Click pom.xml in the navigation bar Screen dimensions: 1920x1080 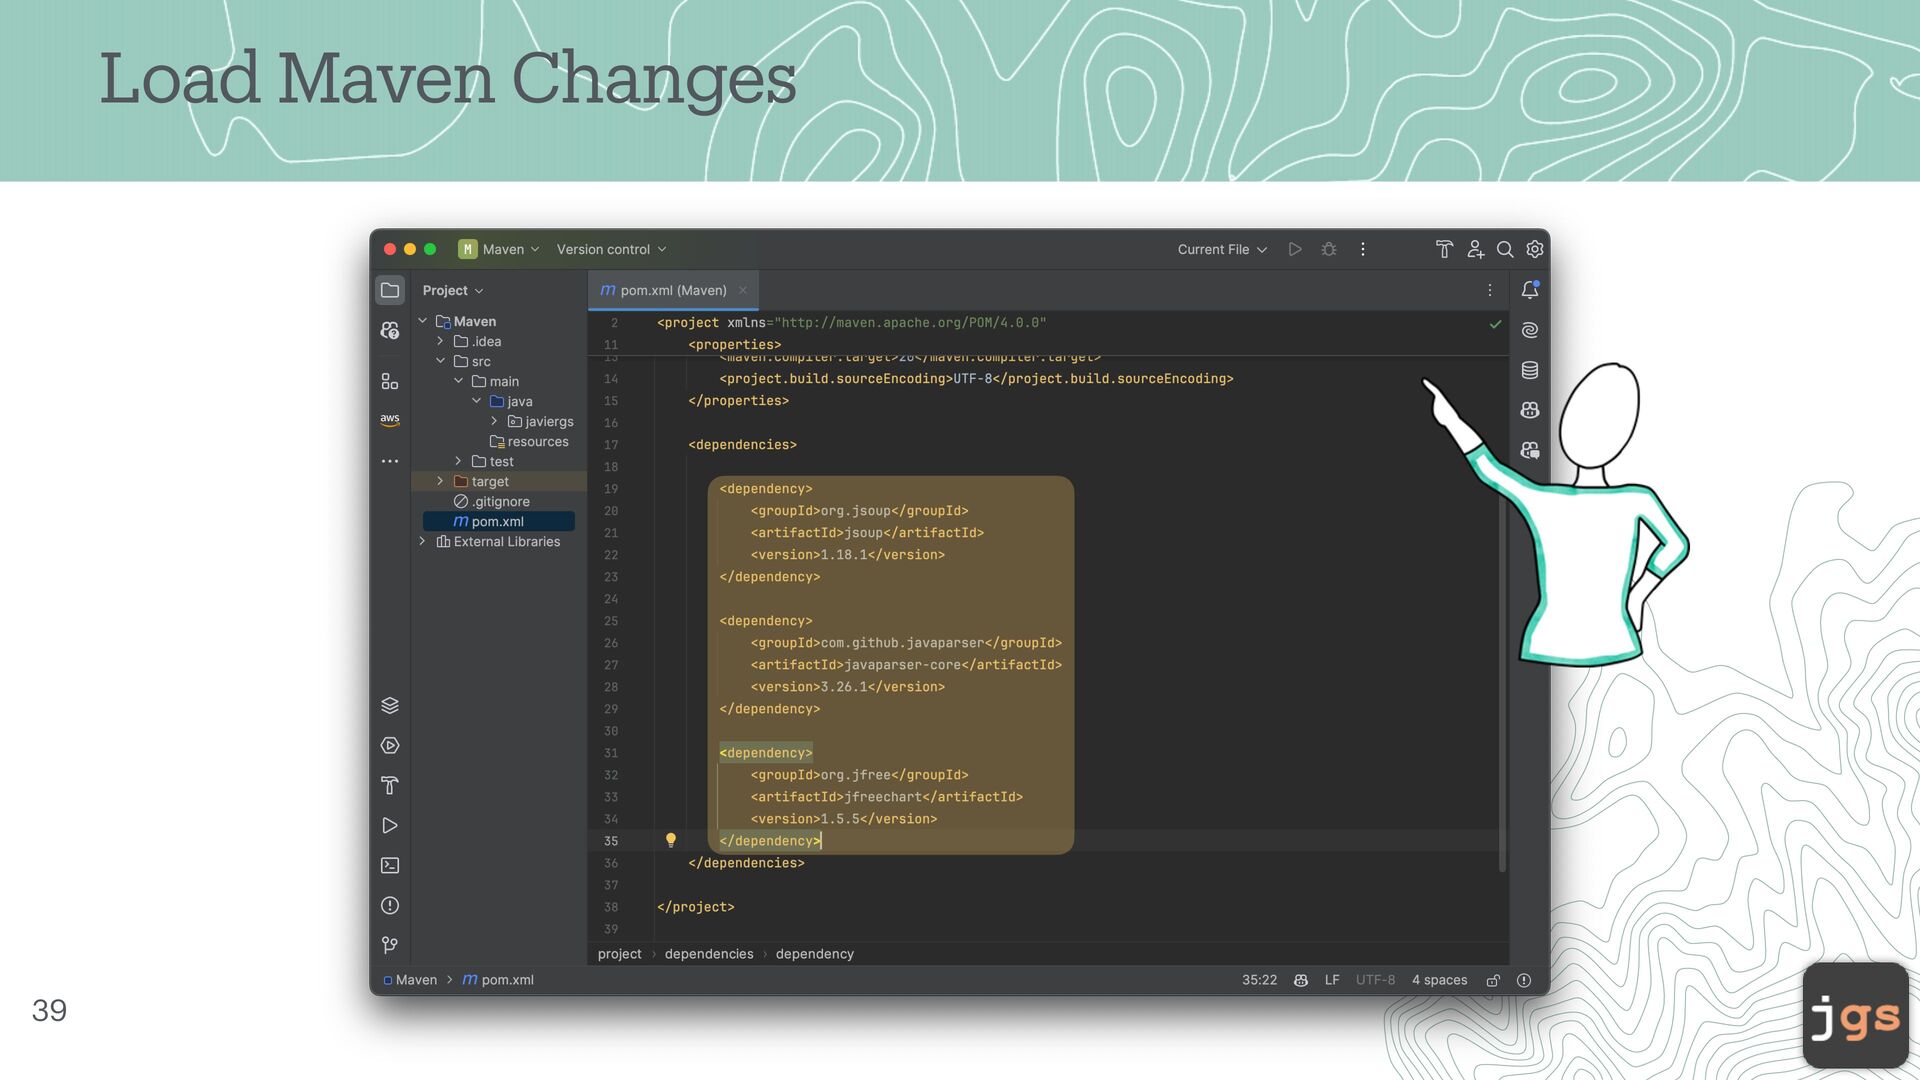click(x=498, y=980)
